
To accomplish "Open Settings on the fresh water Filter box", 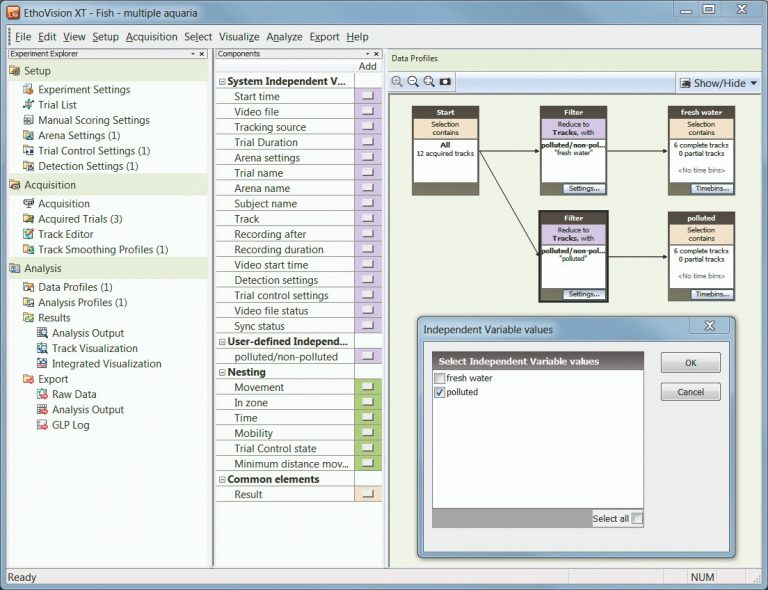I will 584,189.
